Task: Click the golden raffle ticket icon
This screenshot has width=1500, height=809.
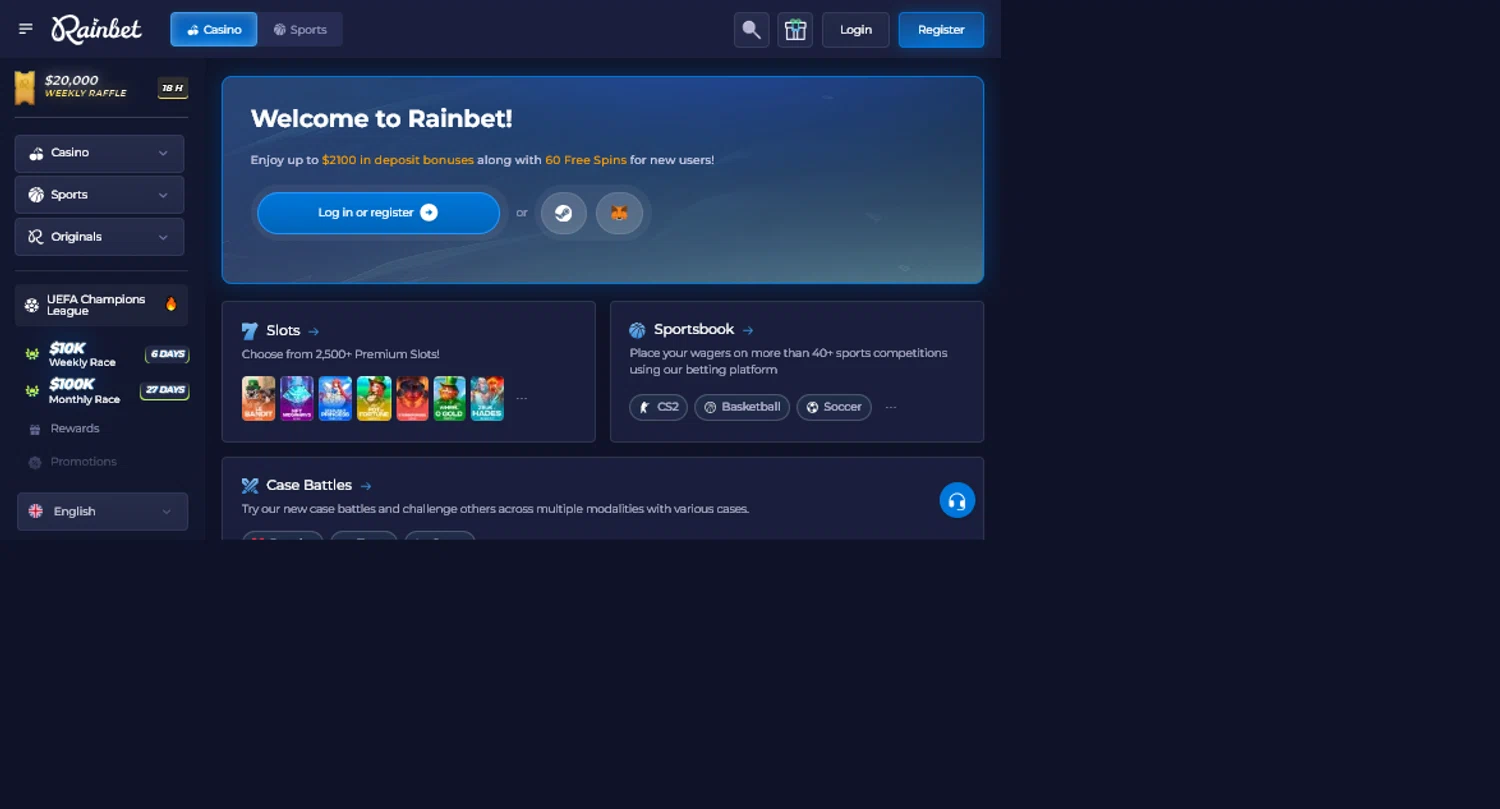Action: (x=25, y=88)
